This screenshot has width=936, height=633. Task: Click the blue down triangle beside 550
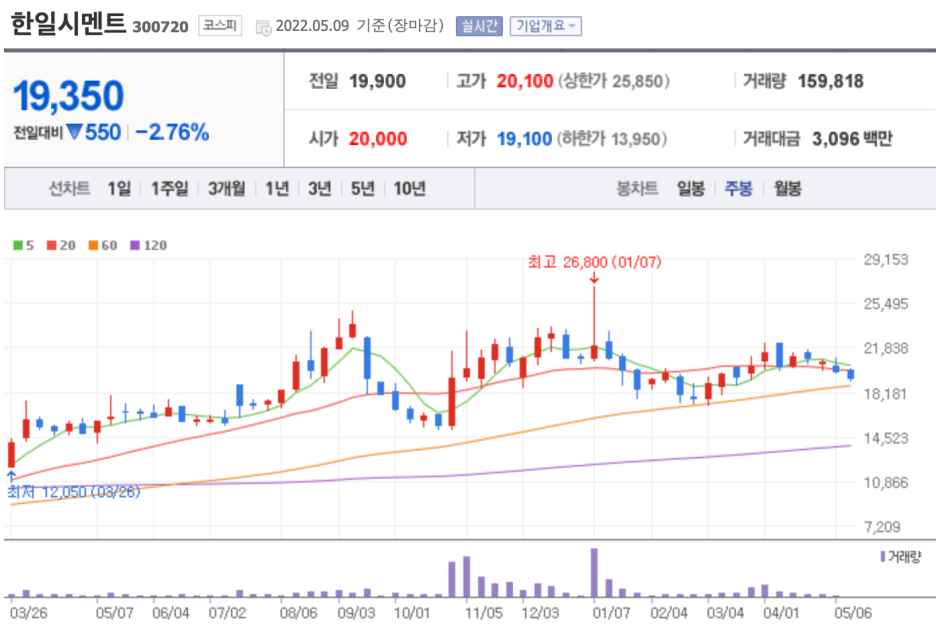[x=74, y=131]
